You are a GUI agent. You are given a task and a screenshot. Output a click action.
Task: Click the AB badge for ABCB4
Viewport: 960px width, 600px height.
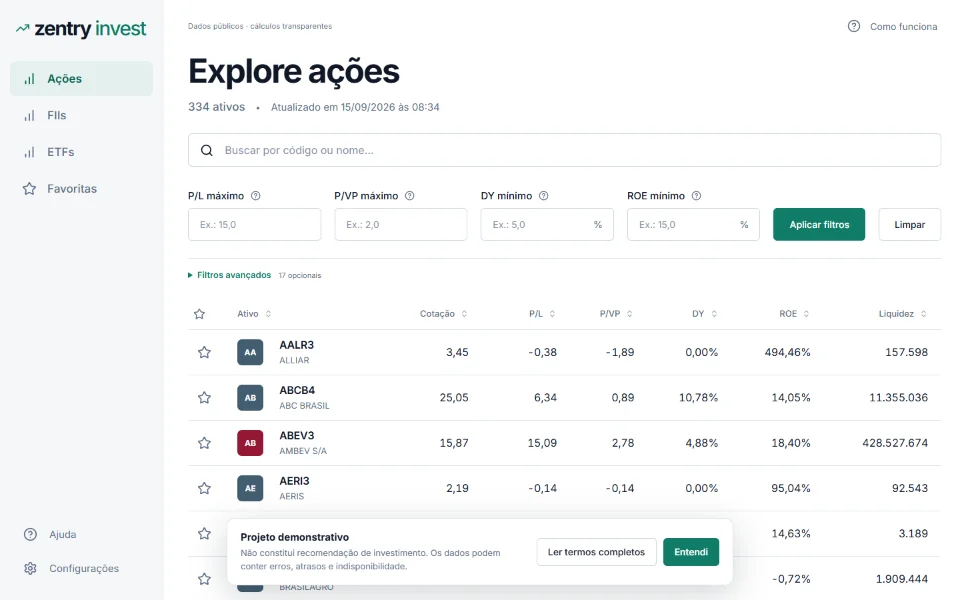point(250,397)
